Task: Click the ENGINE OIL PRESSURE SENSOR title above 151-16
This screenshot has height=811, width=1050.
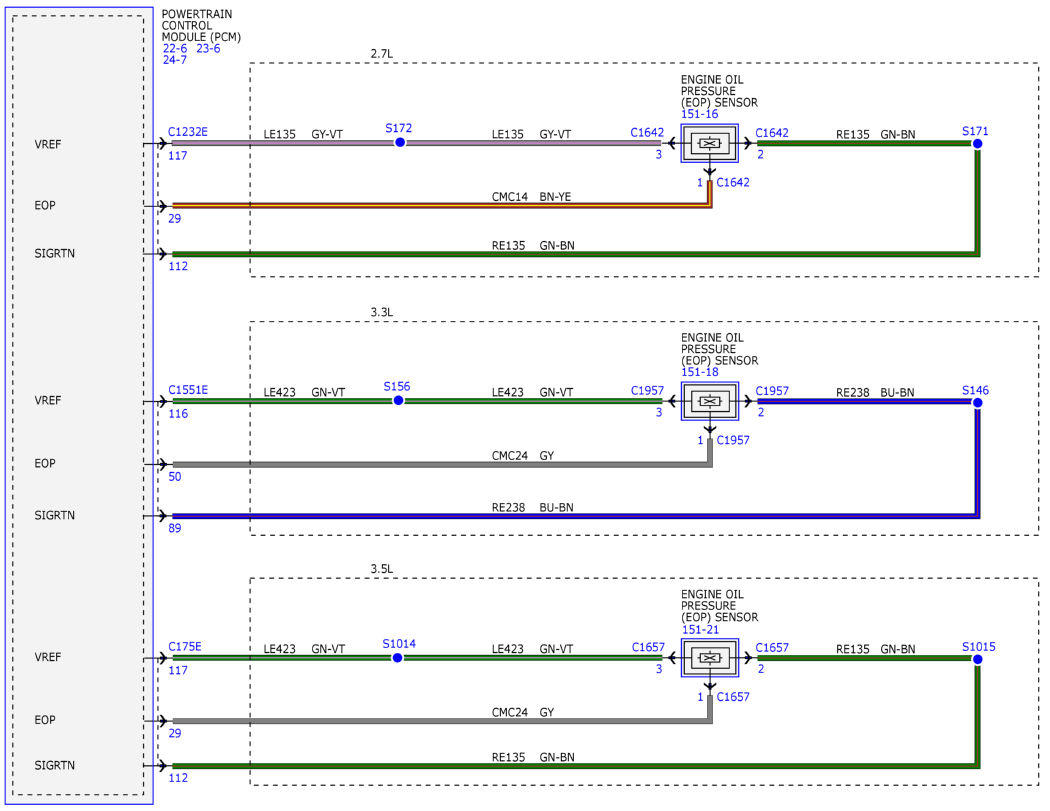Action: [x=719, y=91]
